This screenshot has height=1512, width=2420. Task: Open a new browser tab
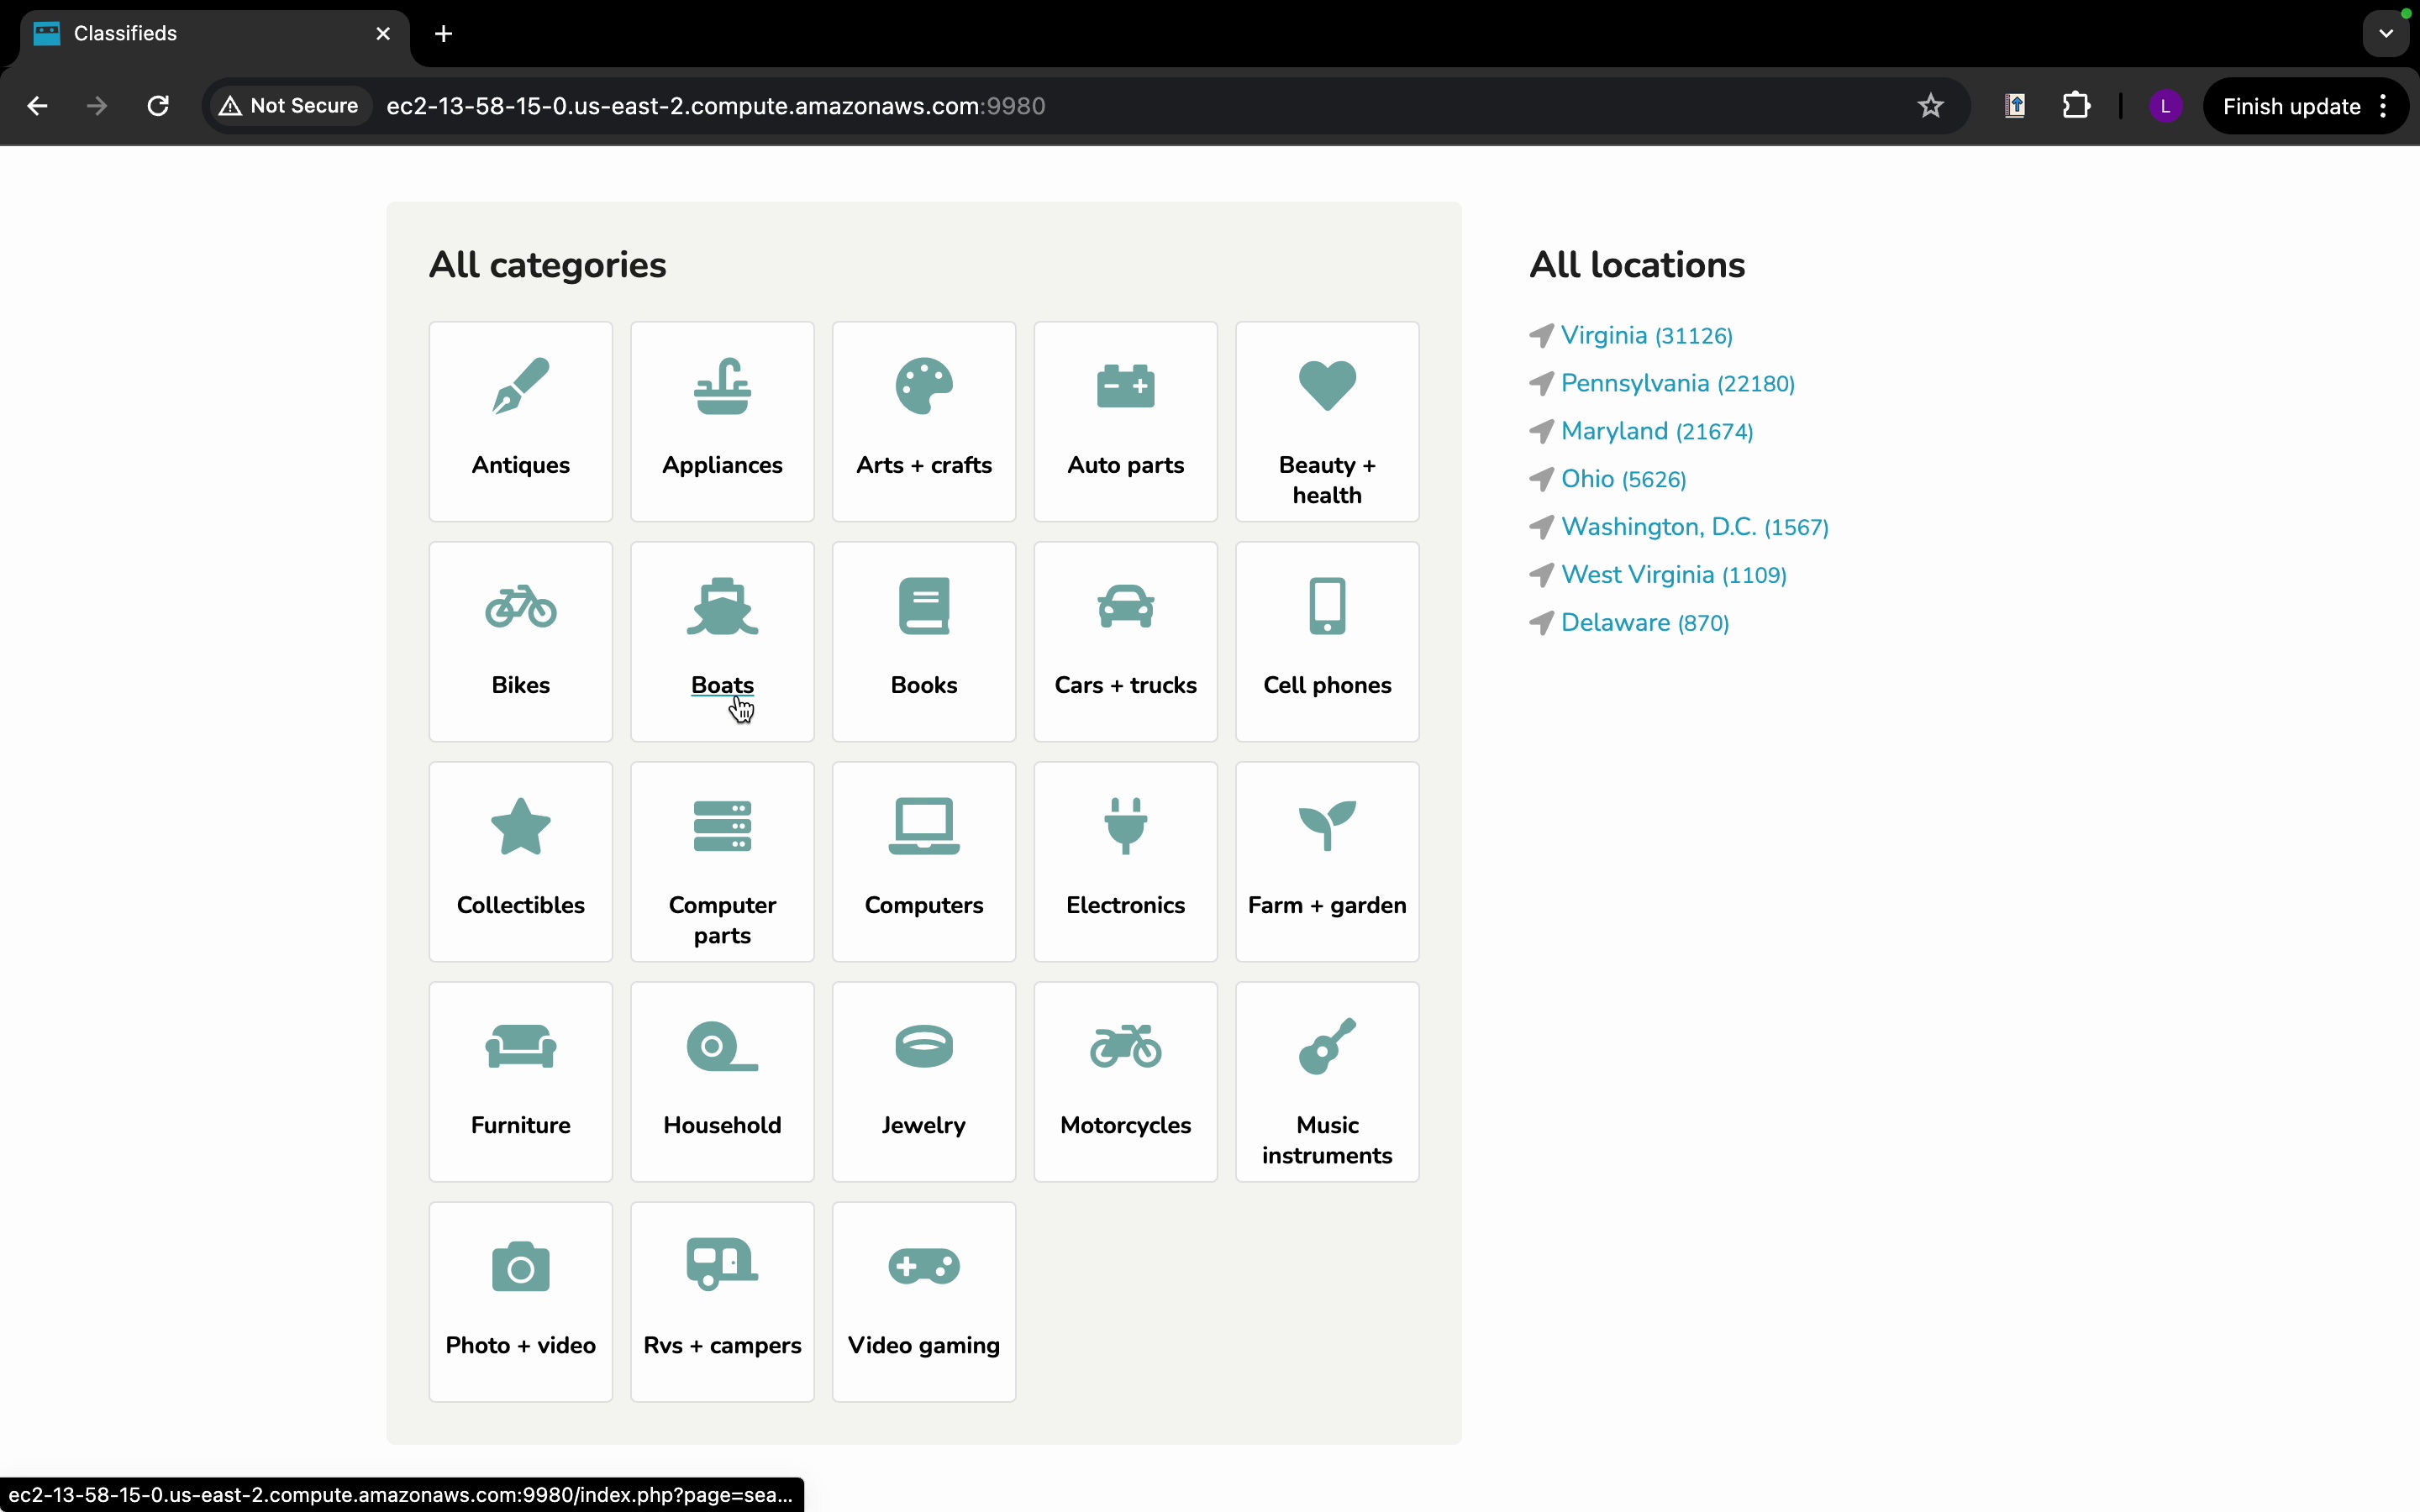(x=444, y=34)
